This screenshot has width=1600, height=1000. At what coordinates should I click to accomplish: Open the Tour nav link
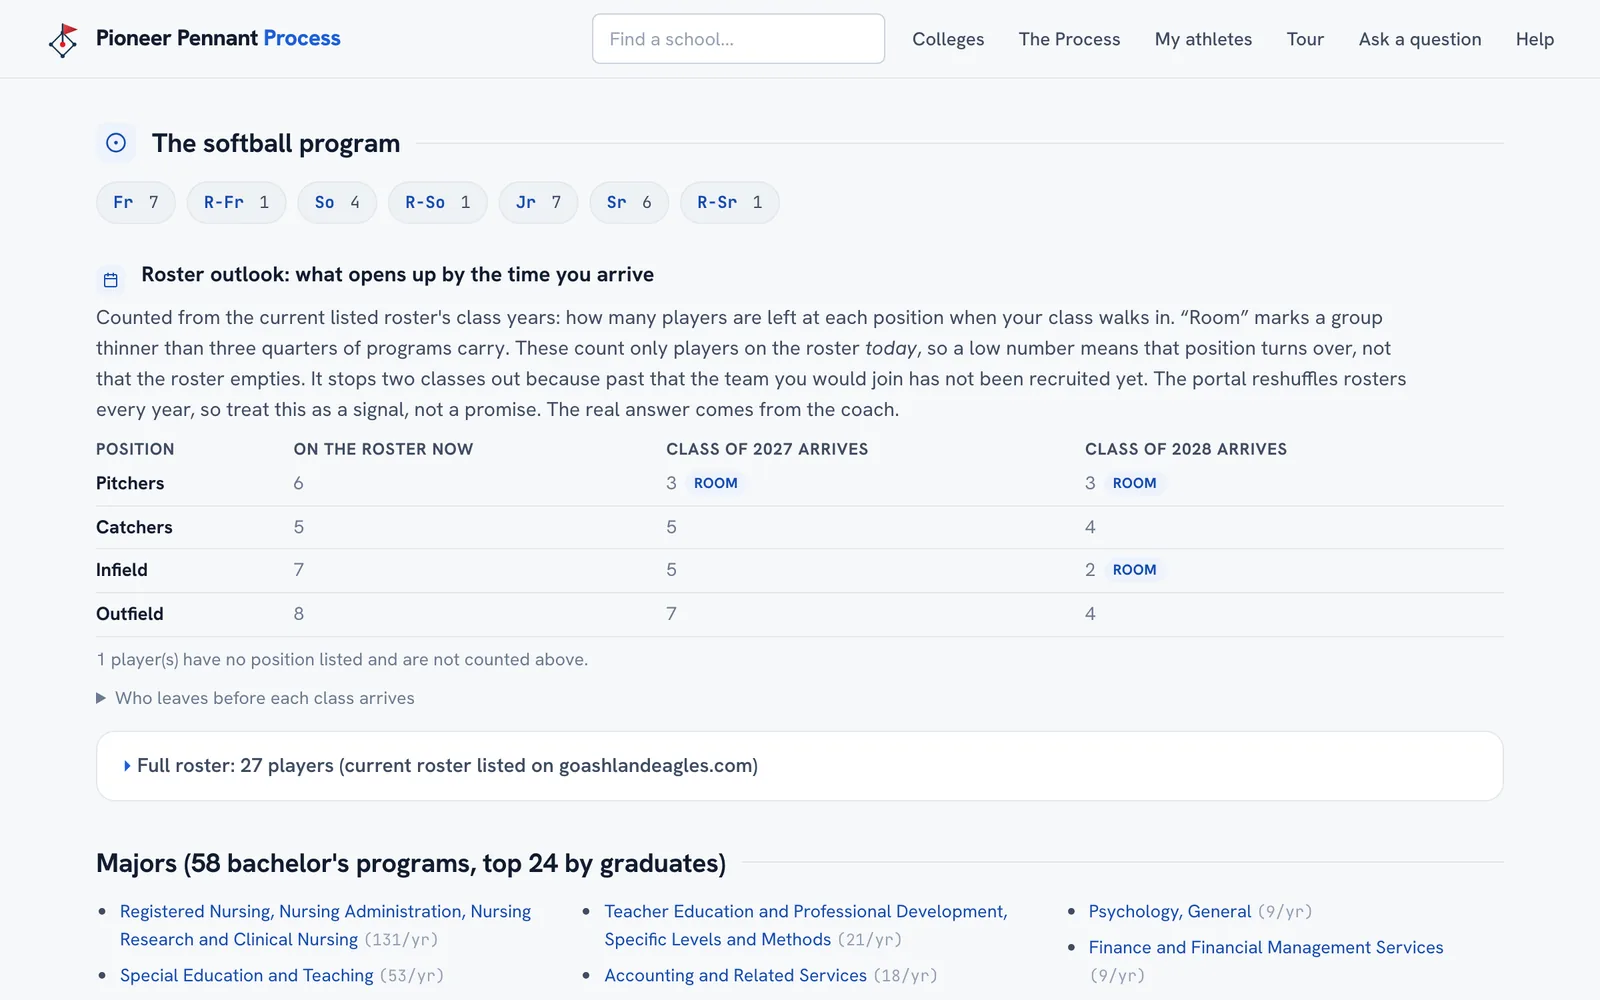click(x=1305, y=39)
